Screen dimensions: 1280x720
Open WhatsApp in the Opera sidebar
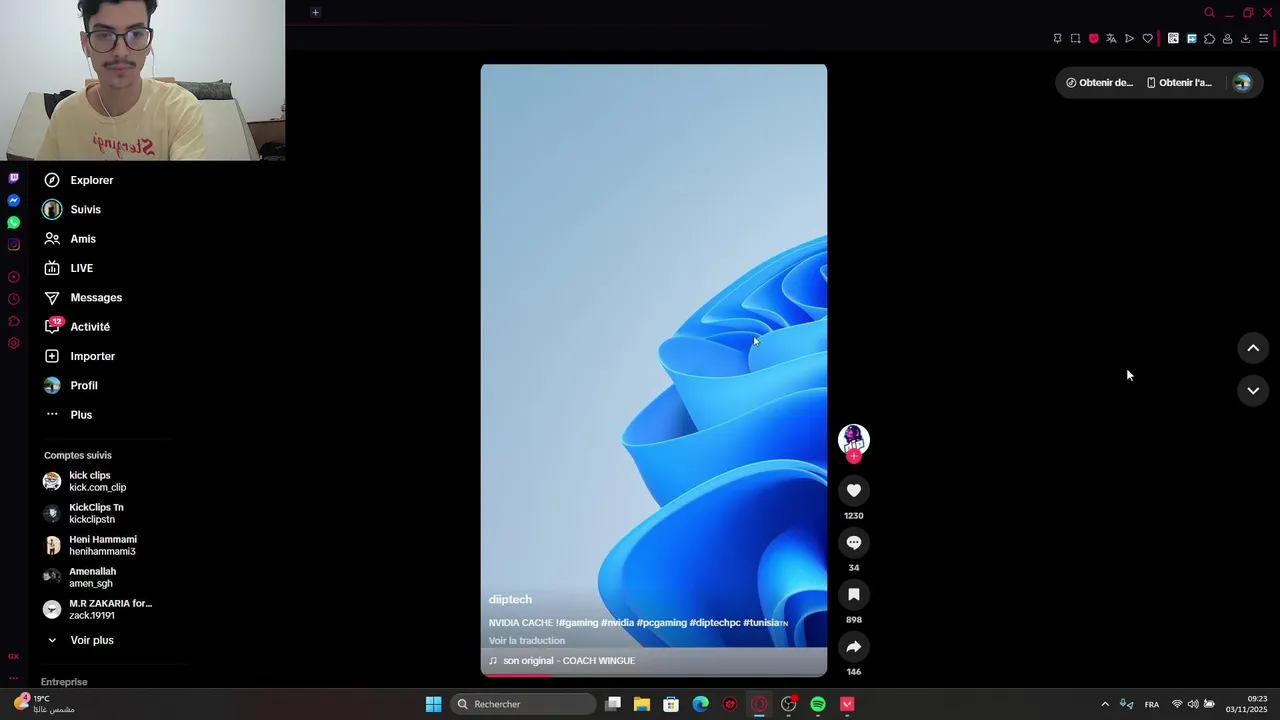coord(13,222)
